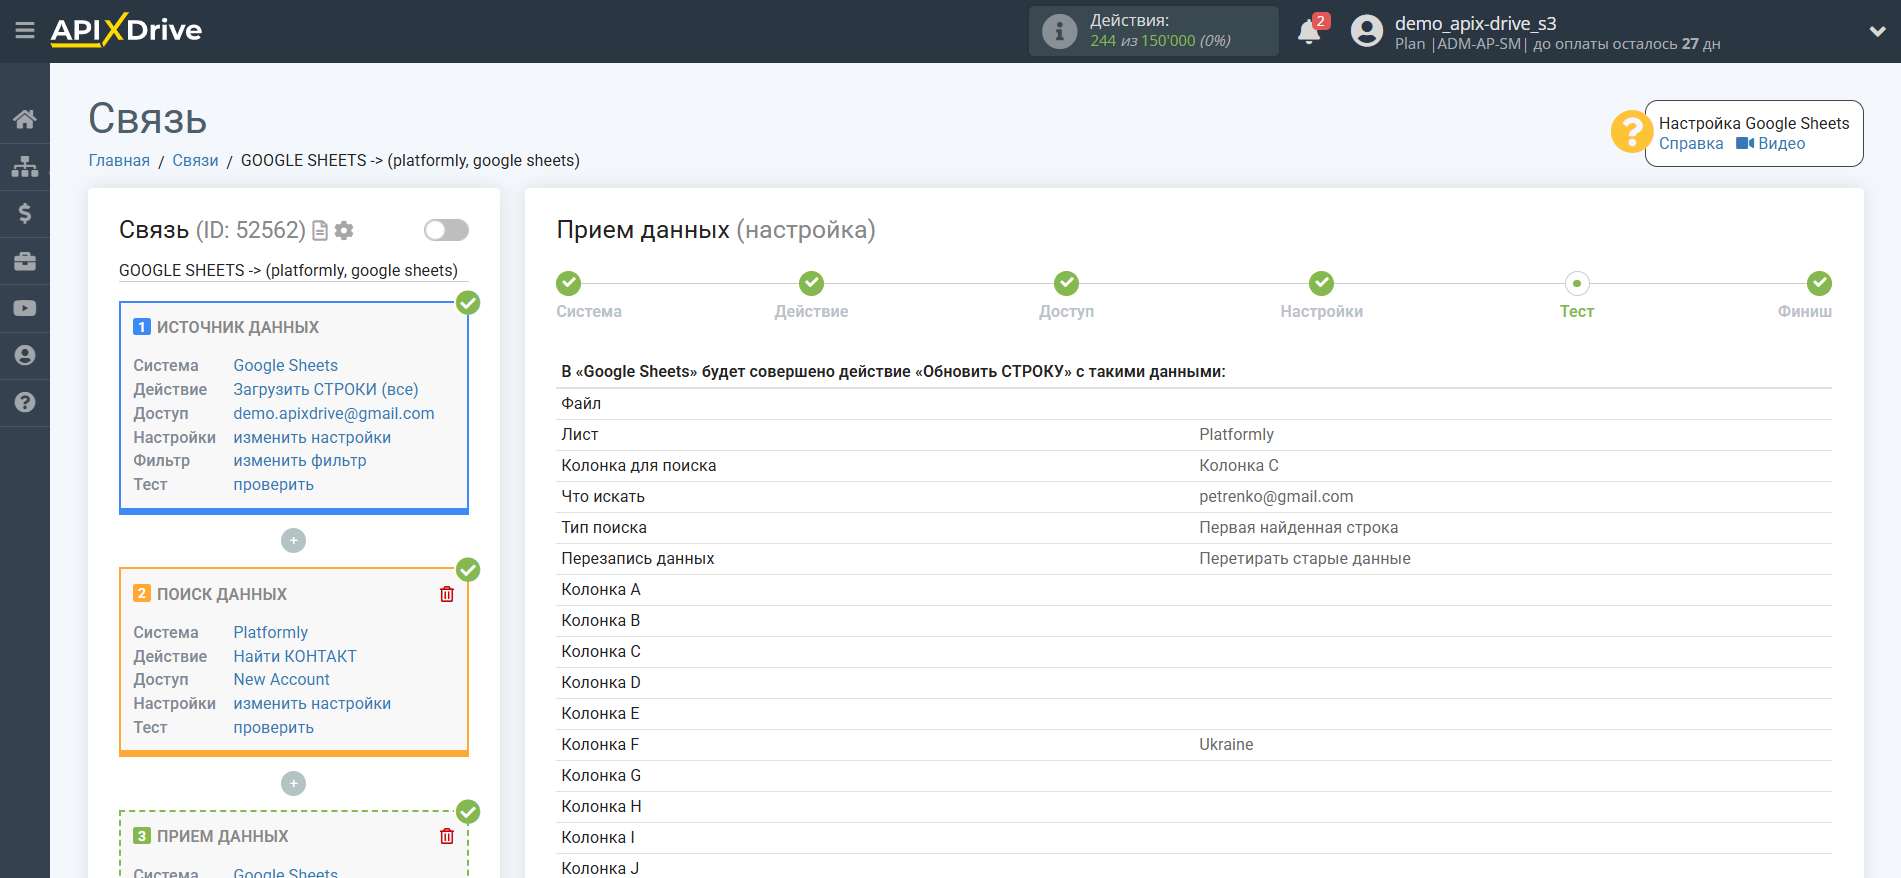
Task: Click the Actions counter 244 из 150'000
Action: 1160,41
